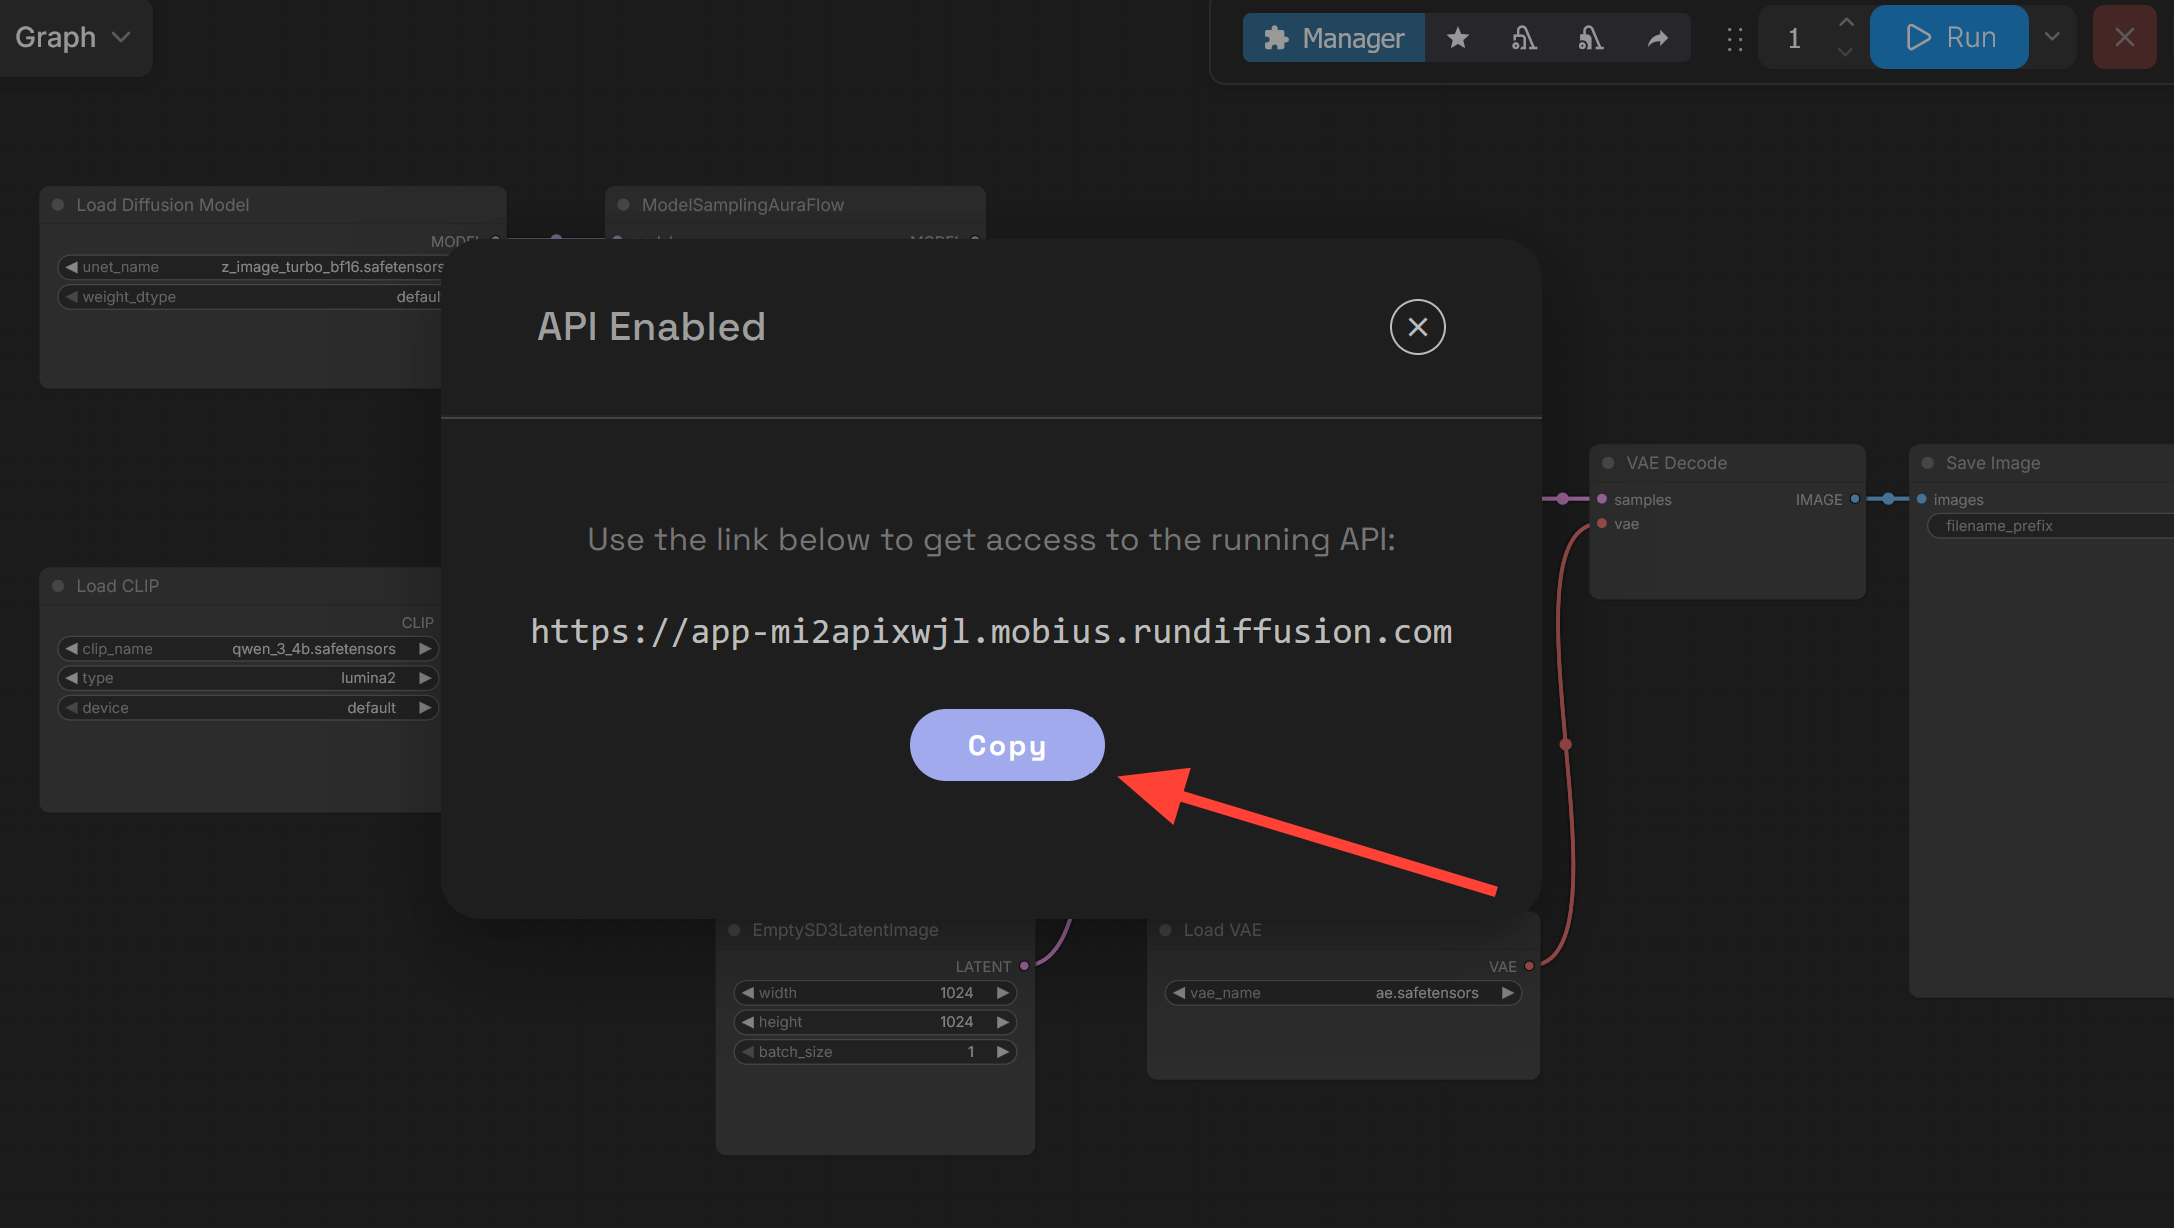Viewport: 2174px width, 1228px height.
Task: Click the height 1024 value field
Action: 875,1022
